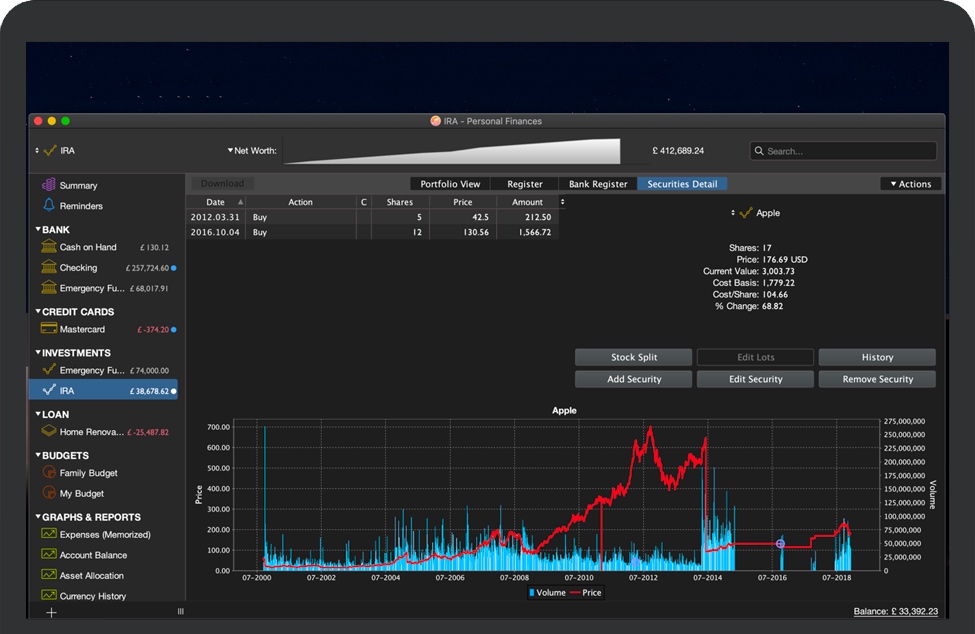Screen dimensions: 975x634
Task: Open the Summary icon in the sidebar
Action: tap(48, 185)
